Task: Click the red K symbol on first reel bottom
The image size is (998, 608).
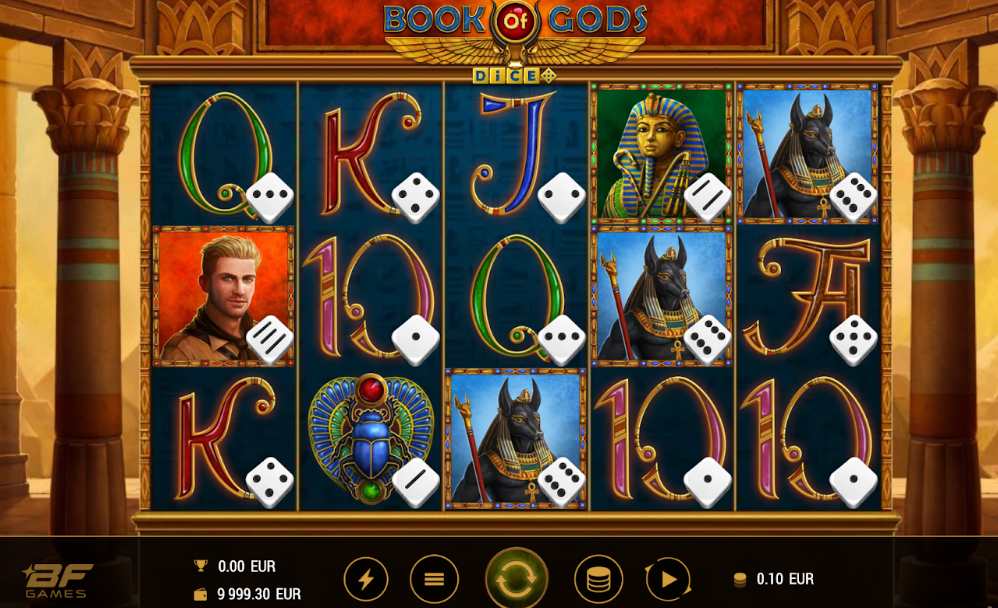Action: pyautogui.click(x=224, y=439)
